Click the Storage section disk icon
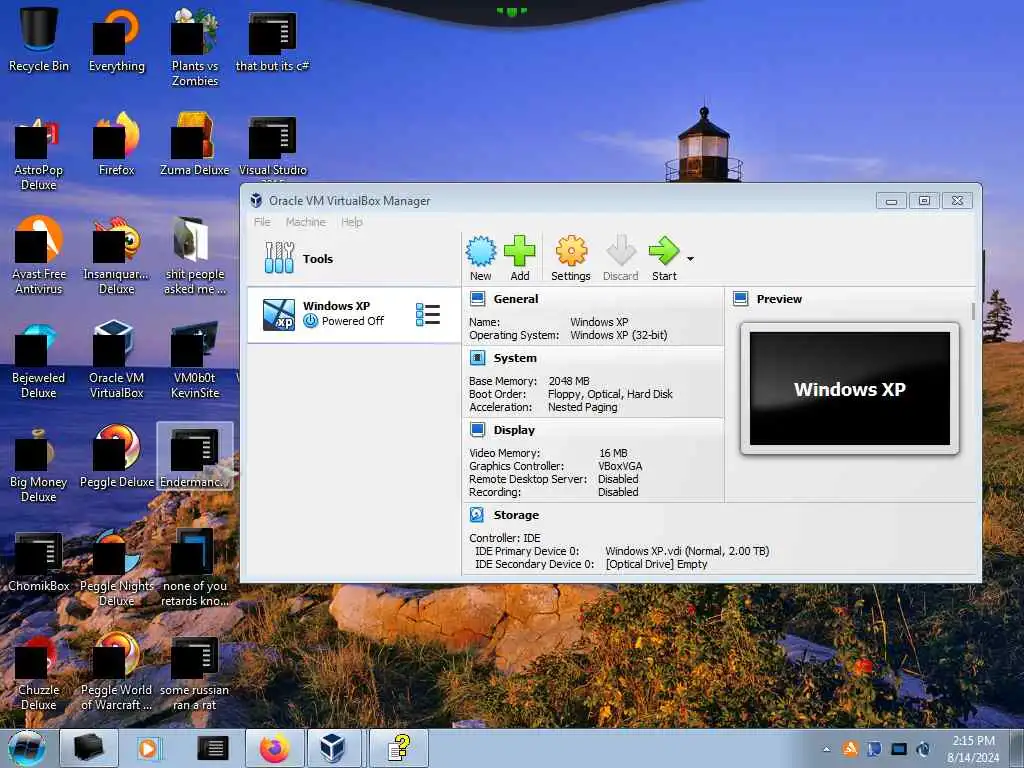 click(x=477, y=515)
